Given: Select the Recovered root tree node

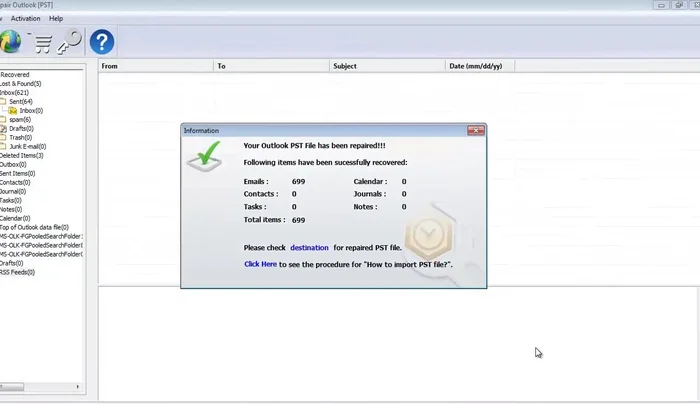Looking at the screenshot, I should tap(15, 75).
